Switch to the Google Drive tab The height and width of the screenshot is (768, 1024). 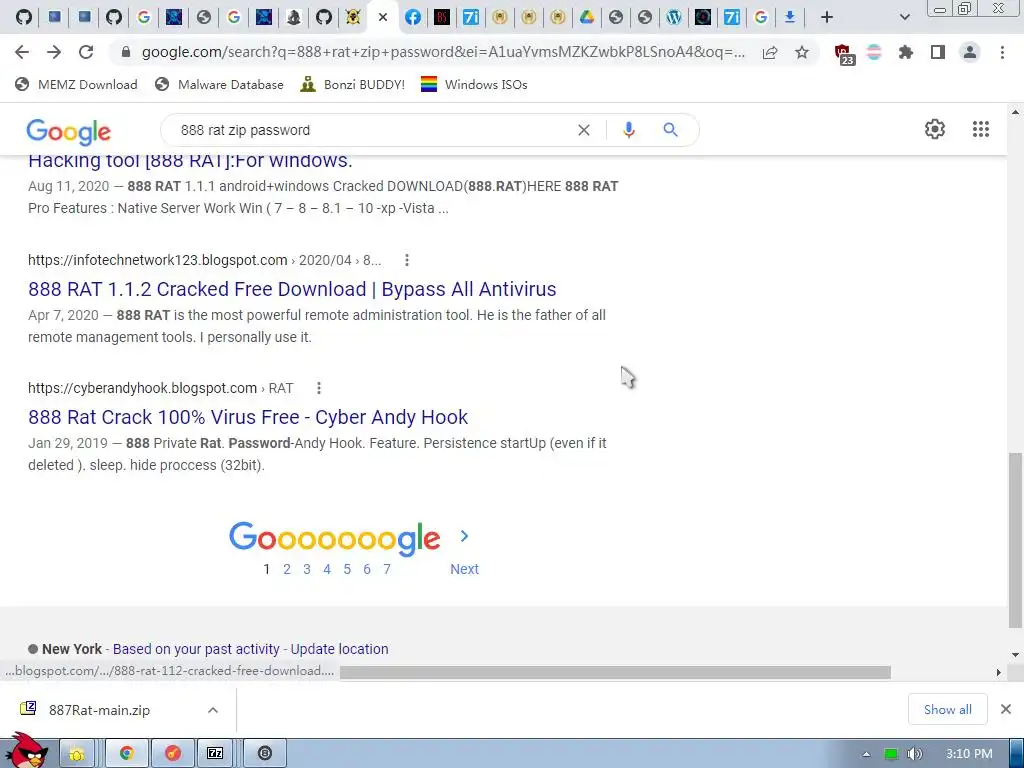click(x=586, y=17)
